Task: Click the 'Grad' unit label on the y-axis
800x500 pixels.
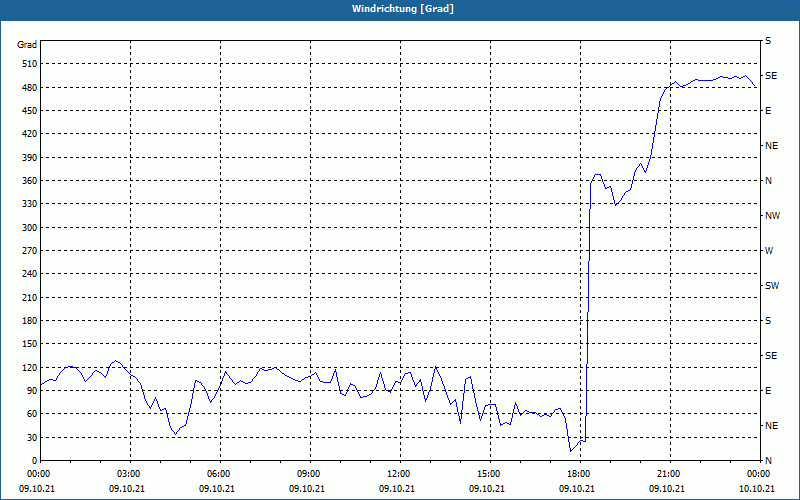Action: tap(27, 45)
